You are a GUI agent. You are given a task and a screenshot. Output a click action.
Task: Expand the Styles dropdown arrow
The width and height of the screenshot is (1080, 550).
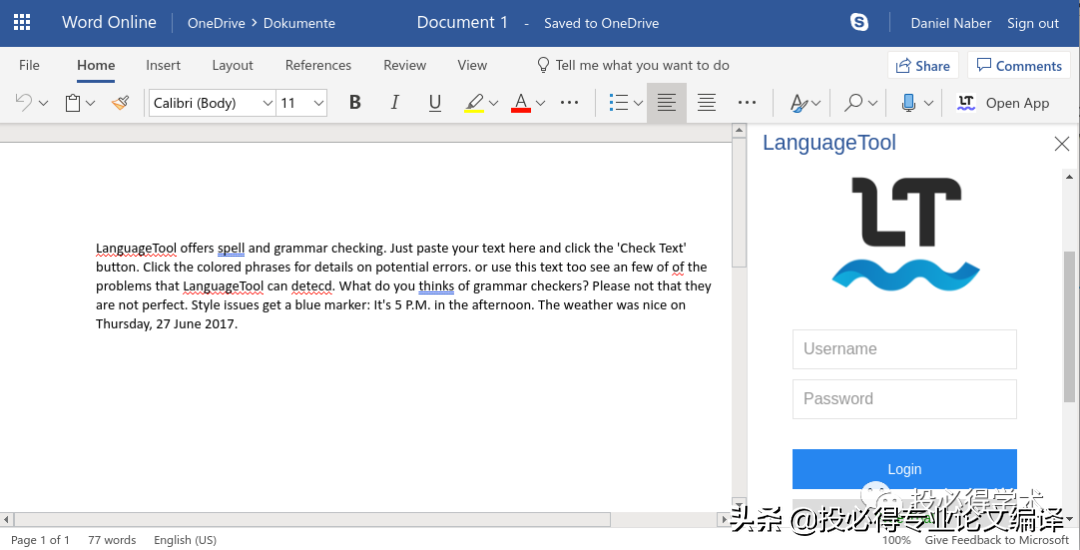(x=816, y=104)
